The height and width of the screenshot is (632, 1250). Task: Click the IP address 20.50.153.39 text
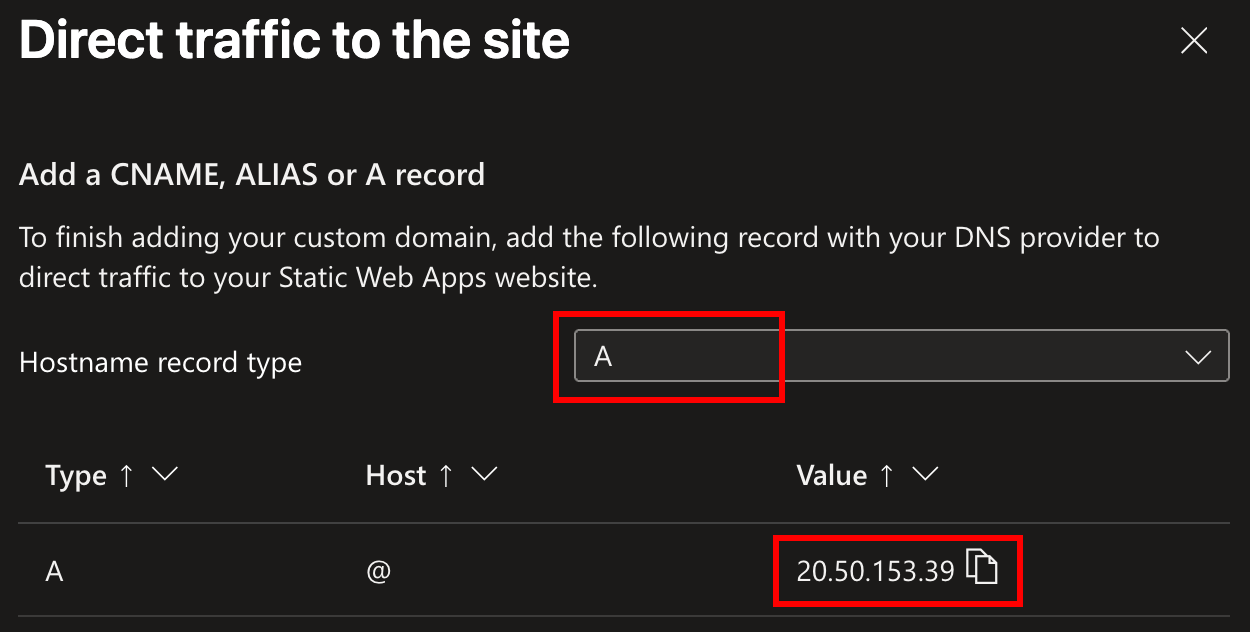(875, 571)
